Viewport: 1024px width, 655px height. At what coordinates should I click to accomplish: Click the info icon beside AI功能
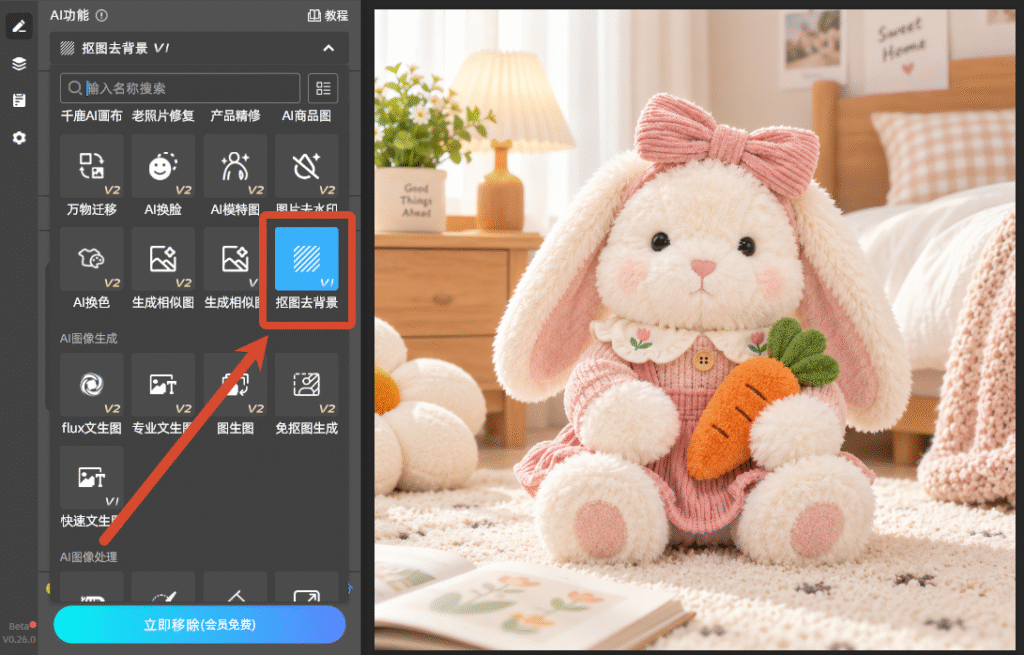pos(102,15)
